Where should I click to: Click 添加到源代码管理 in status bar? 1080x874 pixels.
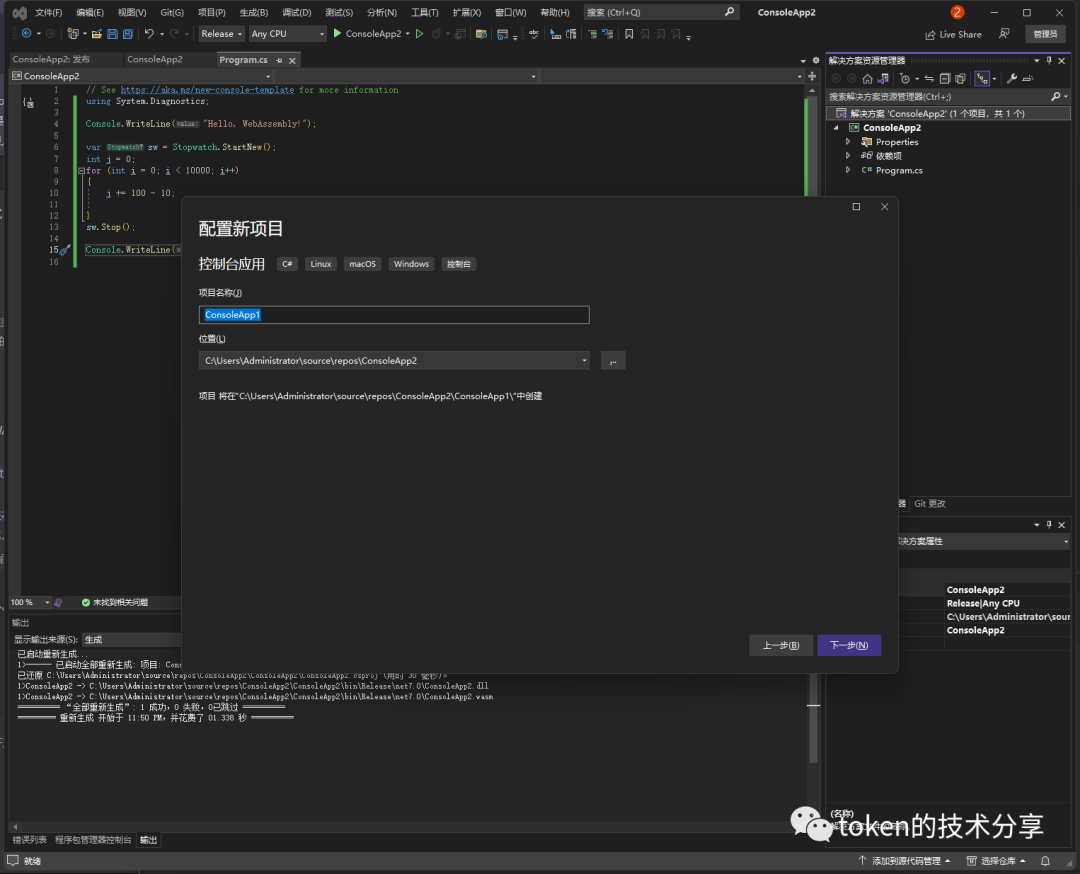click(905, 861)
